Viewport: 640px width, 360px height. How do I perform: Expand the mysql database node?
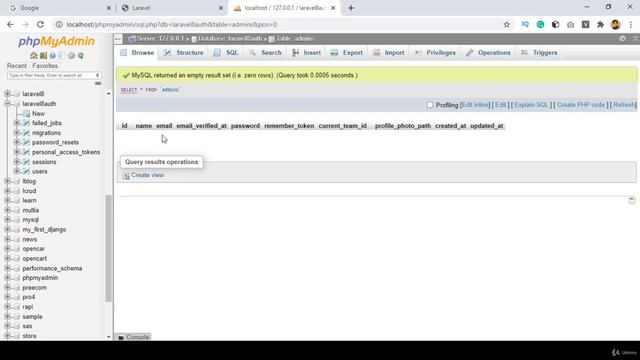click(x=7, y=220)
